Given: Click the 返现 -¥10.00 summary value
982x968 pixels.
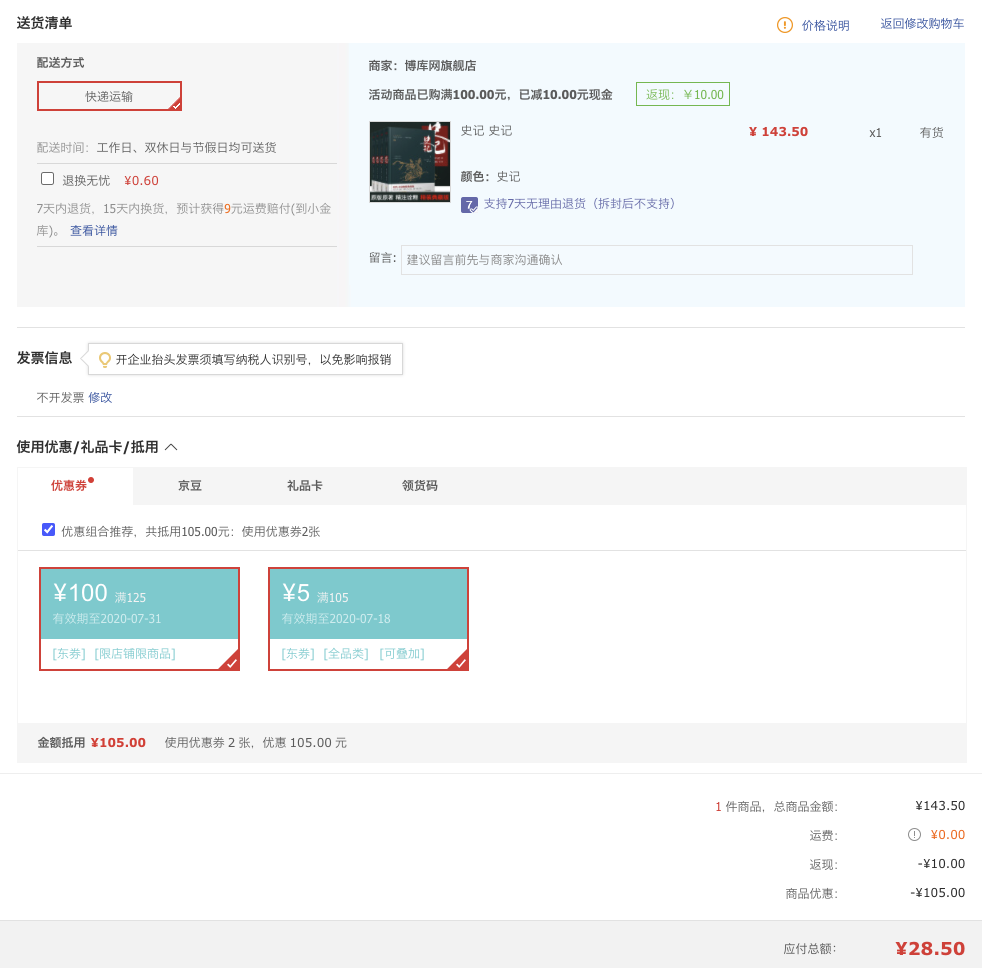Looking at the screenshot, I should 941,863.
